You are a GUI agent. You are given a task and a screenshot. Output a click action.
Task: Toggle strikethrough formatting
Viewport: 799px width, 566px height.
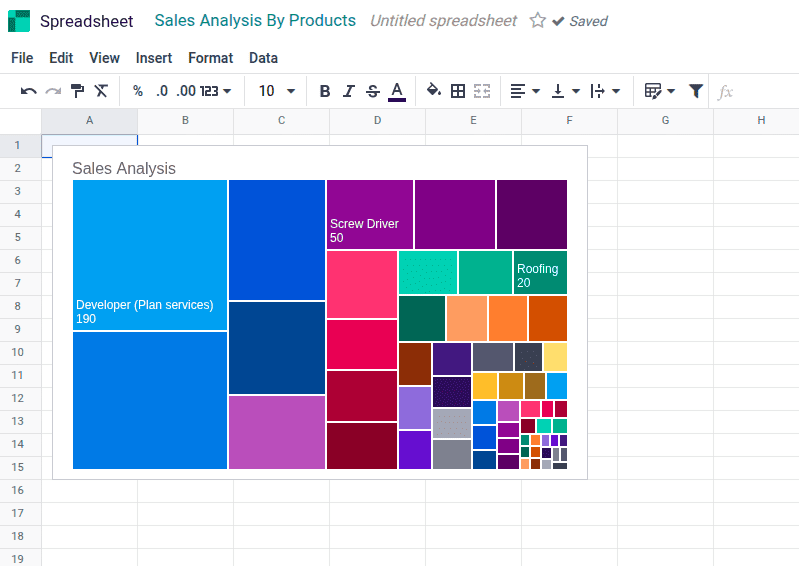[373, 91]
